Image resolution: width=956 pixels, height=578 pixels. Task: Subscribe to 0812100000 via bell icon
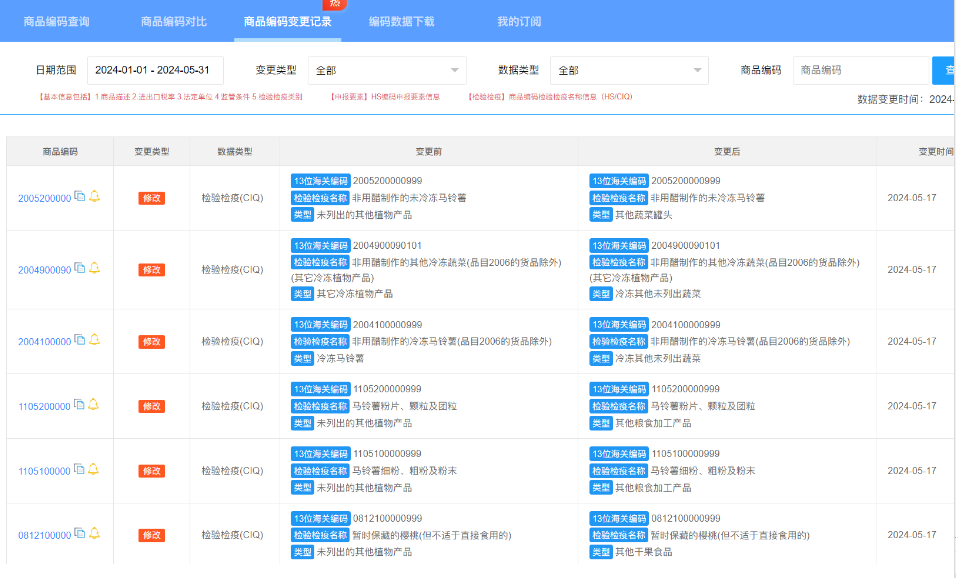(95, 533)
